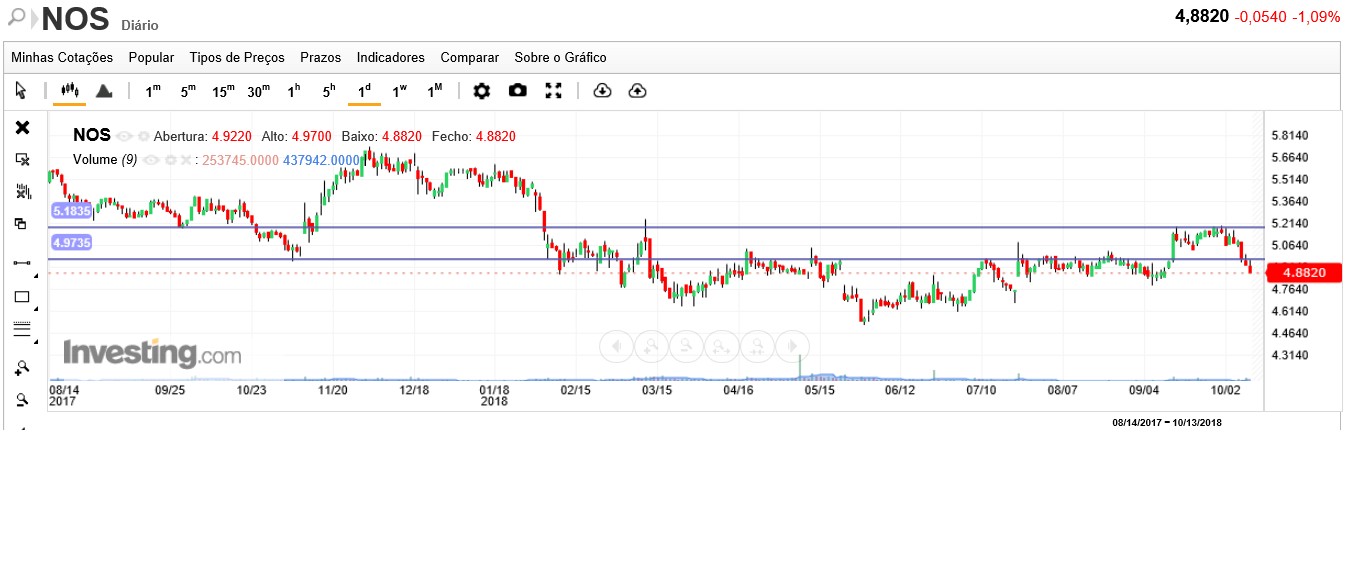Expand the horizontal lines tool group

click(x=36, y=342)
